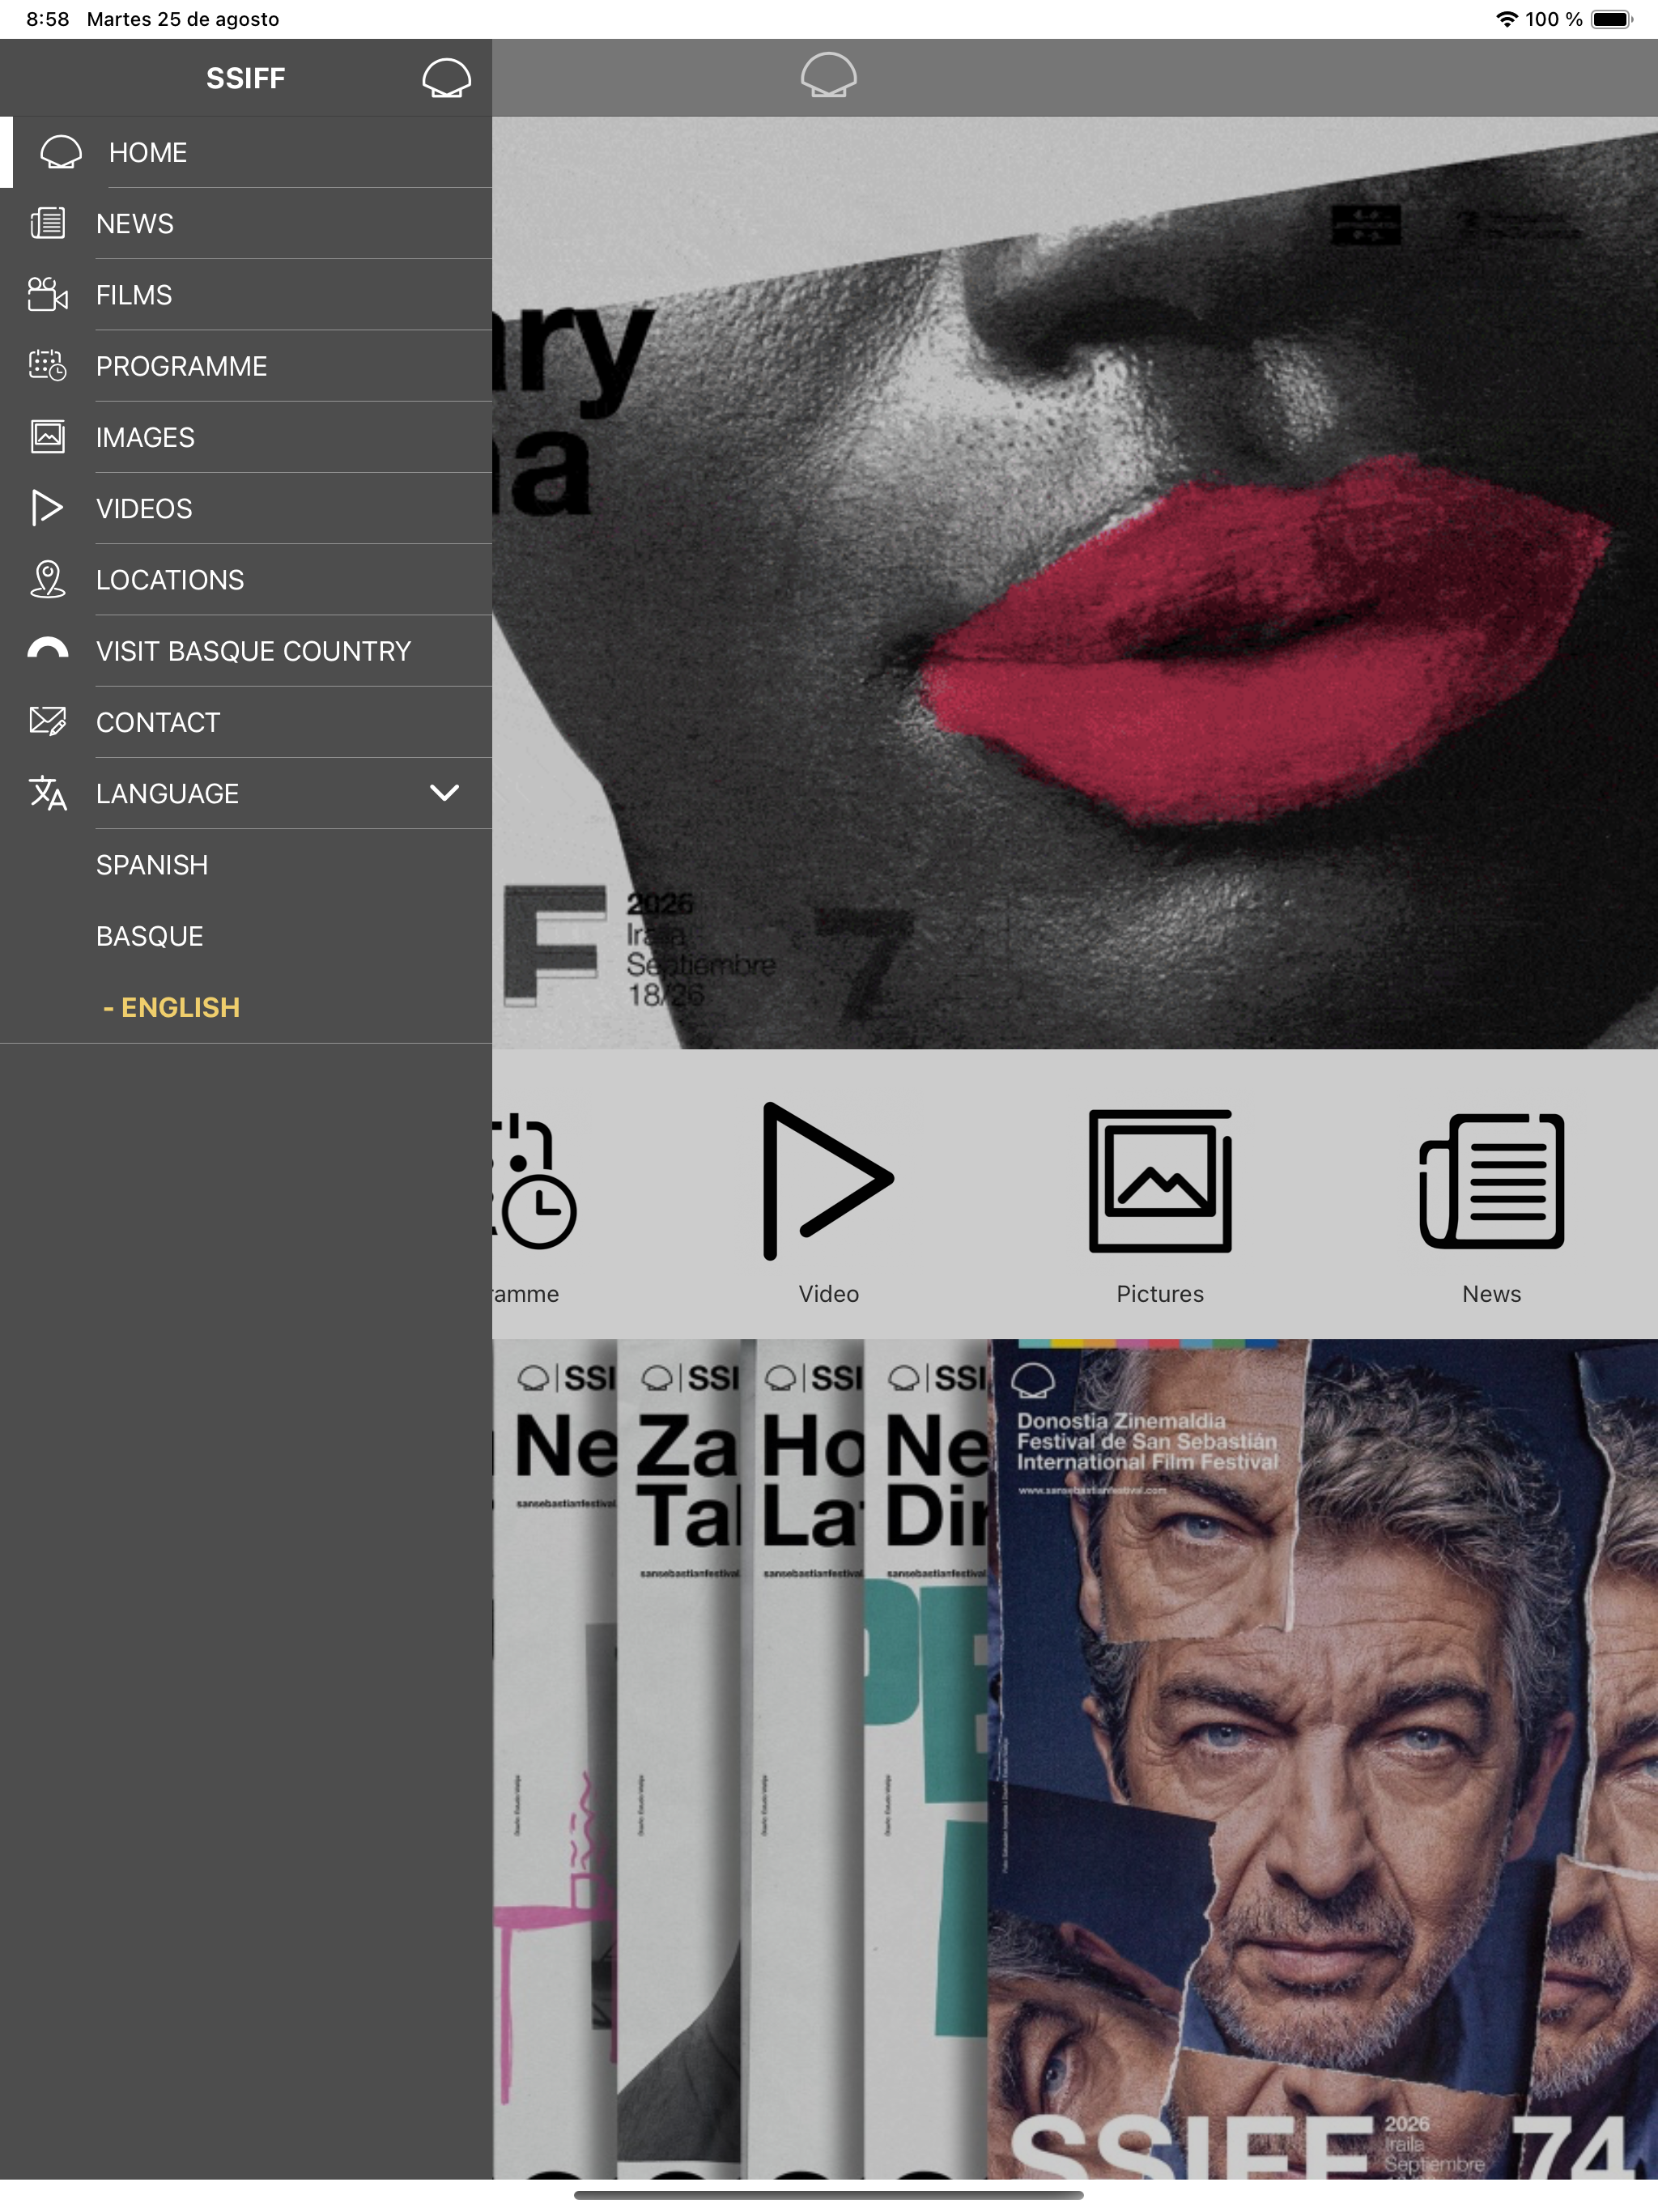Open the CONTACT menu item
1658x2212 pixels.
pos(246,722)
